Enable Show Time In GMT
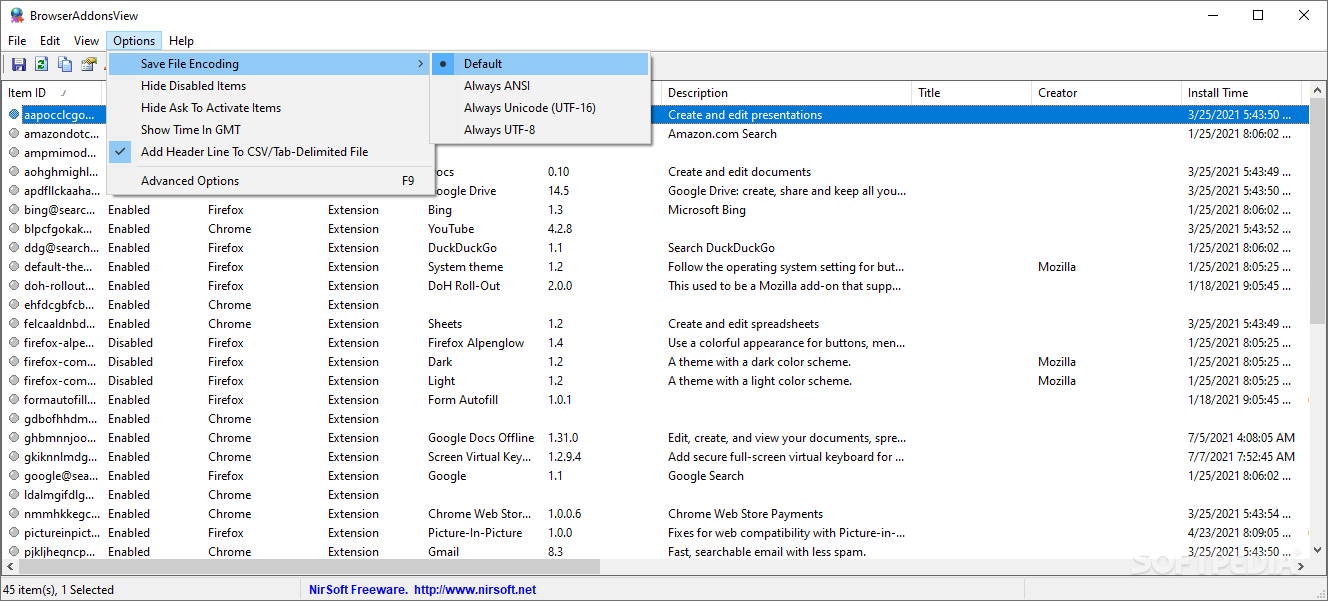 point(269,130)
